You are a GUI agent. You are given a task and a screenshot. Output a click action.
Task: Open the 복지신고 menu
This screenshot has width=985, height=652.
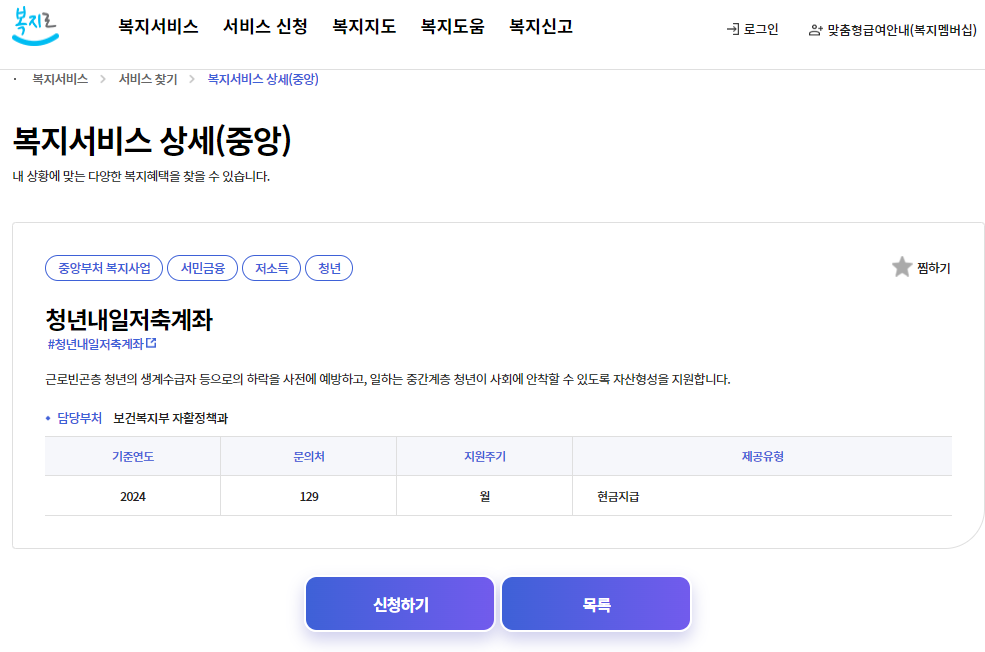(x=539, y=29)
